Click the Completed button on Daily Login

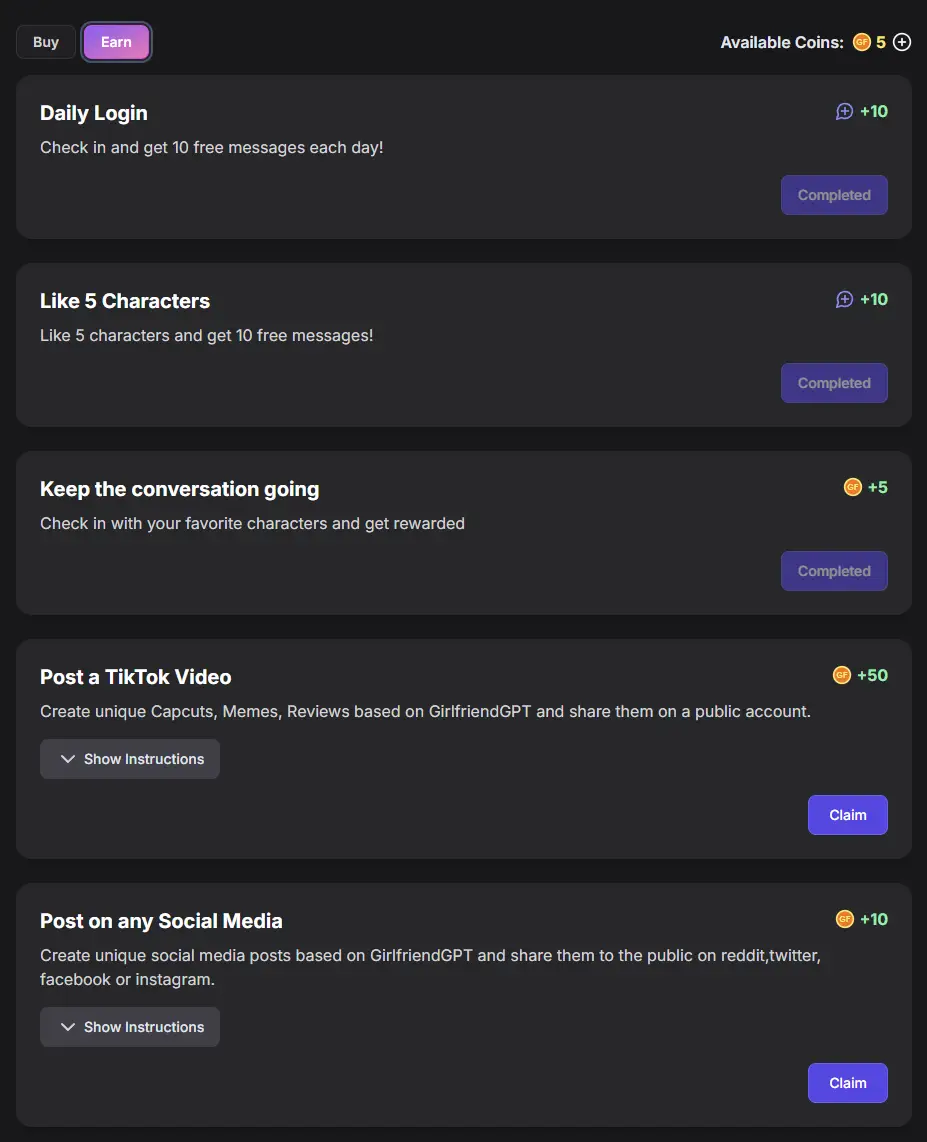click(x=834, y=195)
